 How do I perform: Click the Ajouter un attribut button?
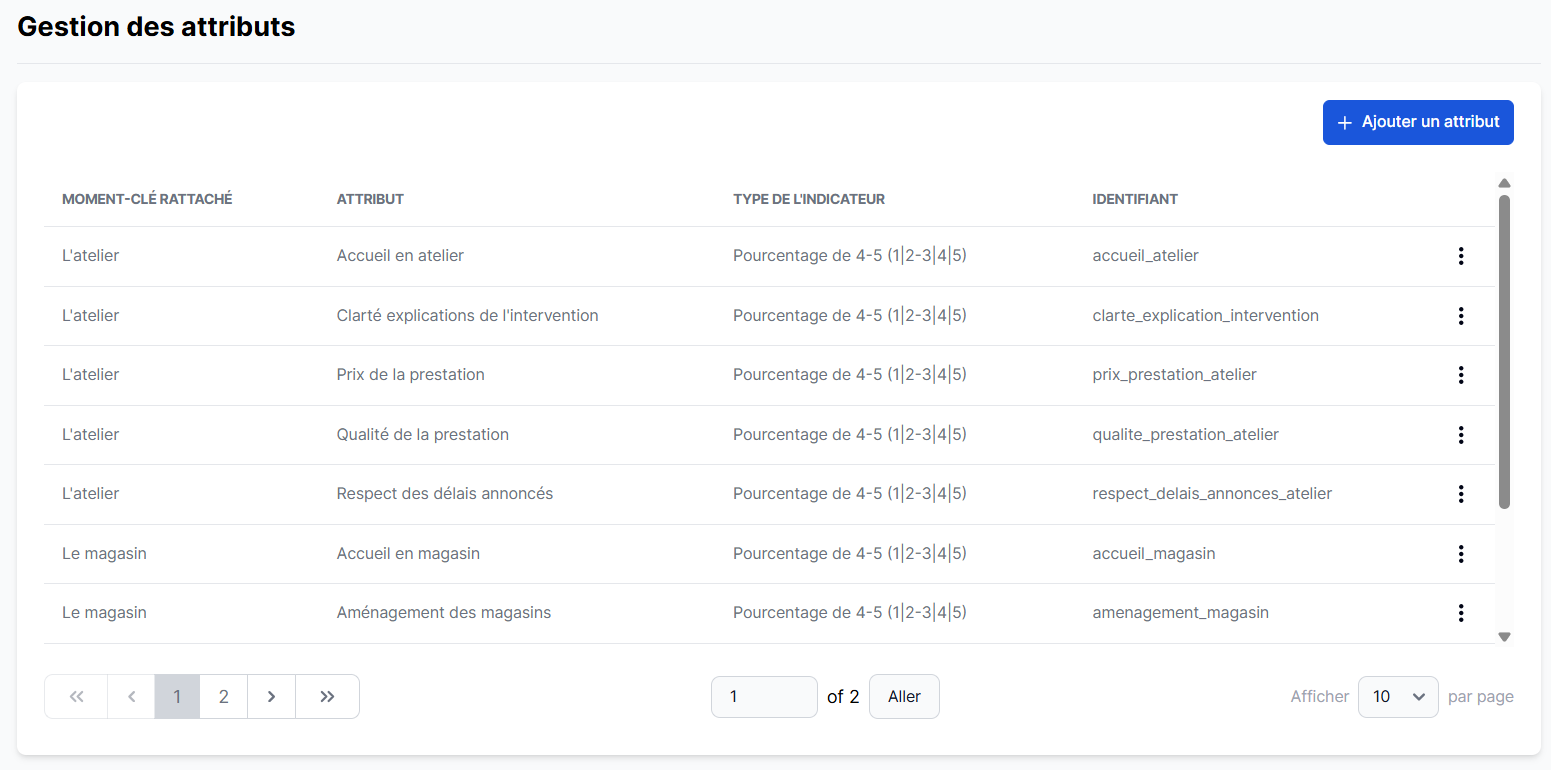pos(1417,122)
